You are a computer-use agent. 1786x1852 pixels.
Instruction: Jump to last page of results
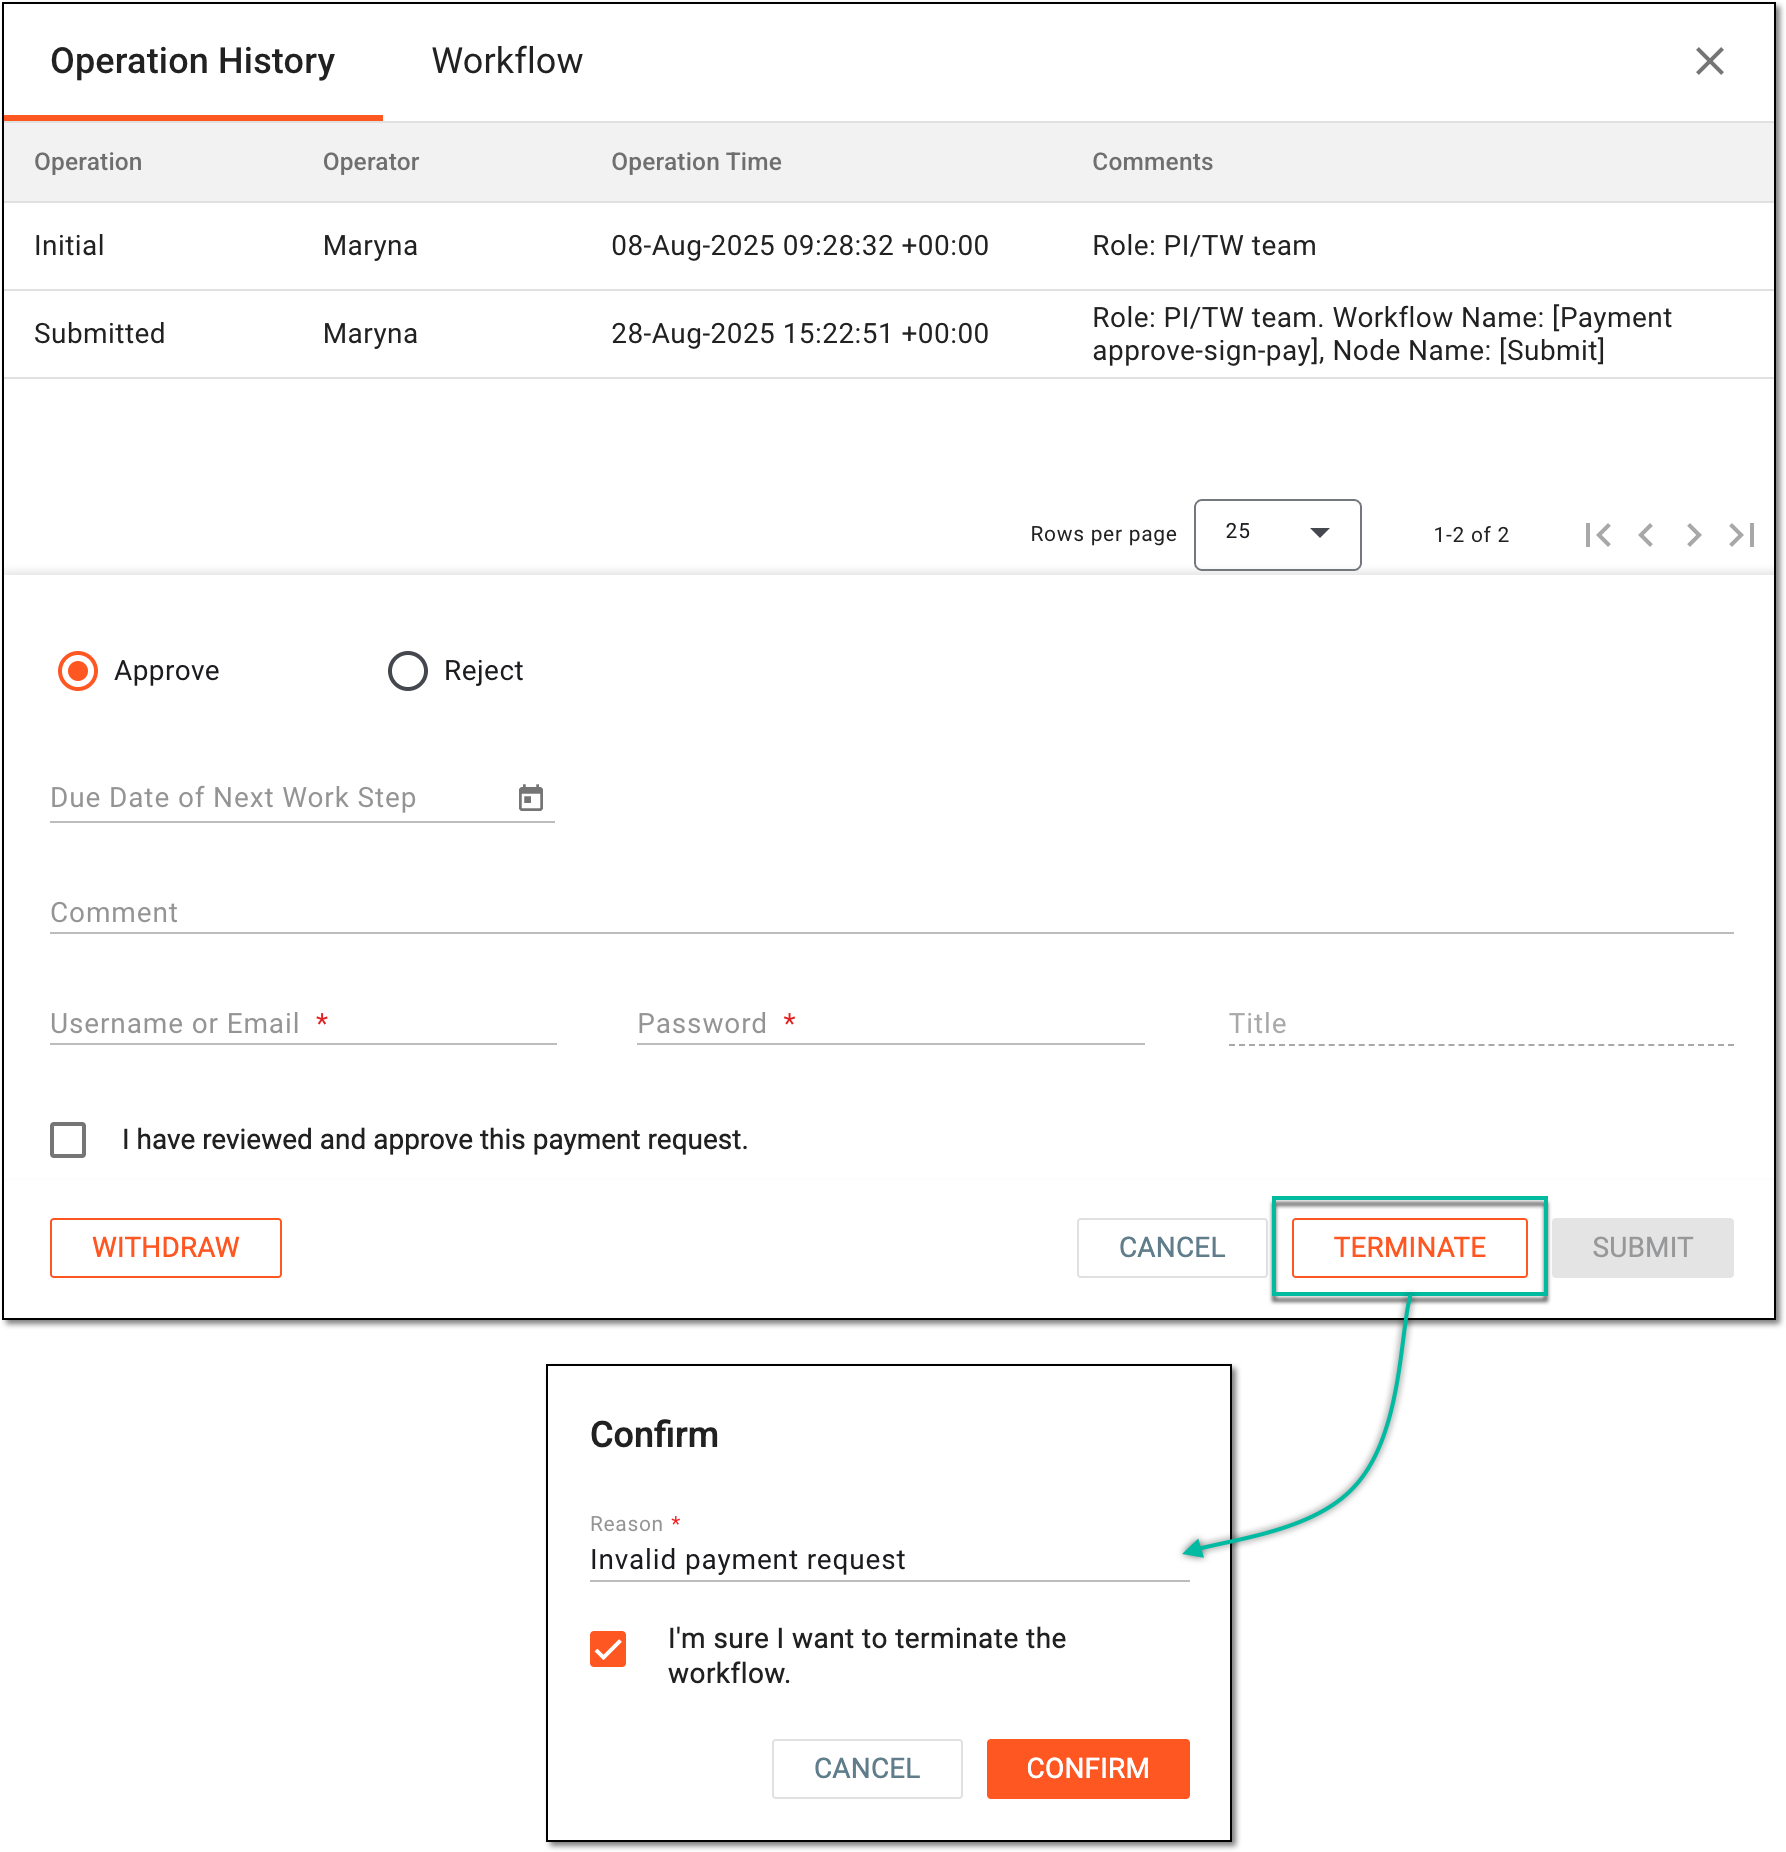pyautogui.click(x=1741, y=535)
